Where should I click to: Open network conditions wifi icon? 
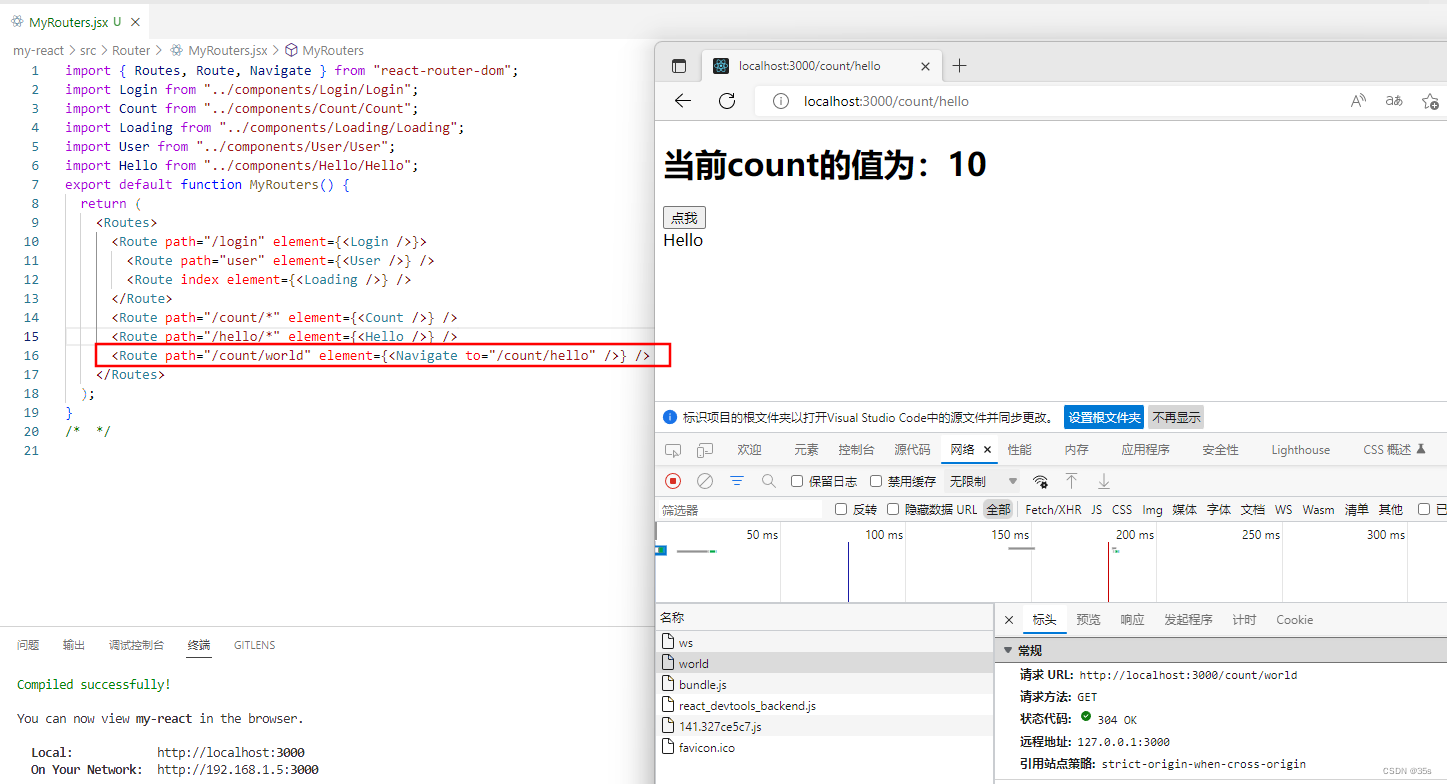[1040, 481]
